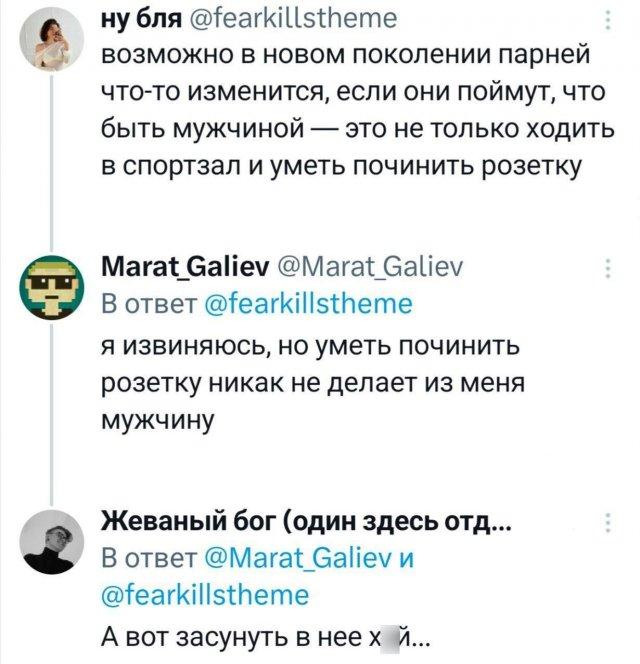Click Marat_Galiev's pixel sunglasses avatar
This screenshot has width=640, height=664.
click(48, 287)
